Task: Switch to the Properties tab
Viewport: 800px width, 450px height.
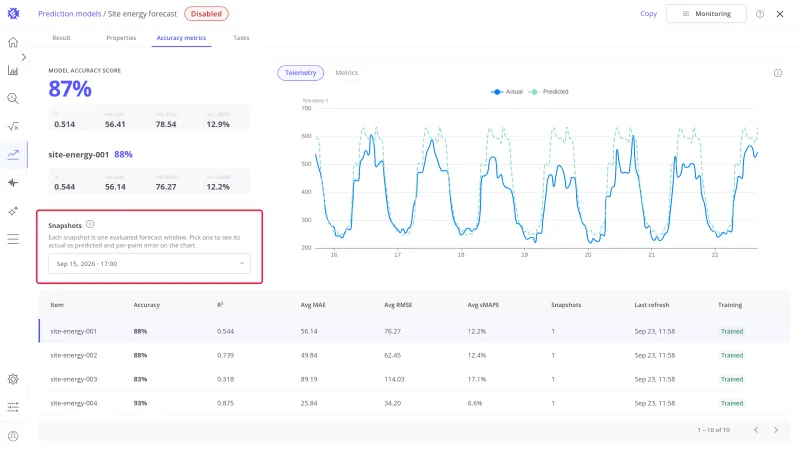Action: coord(121,38)
